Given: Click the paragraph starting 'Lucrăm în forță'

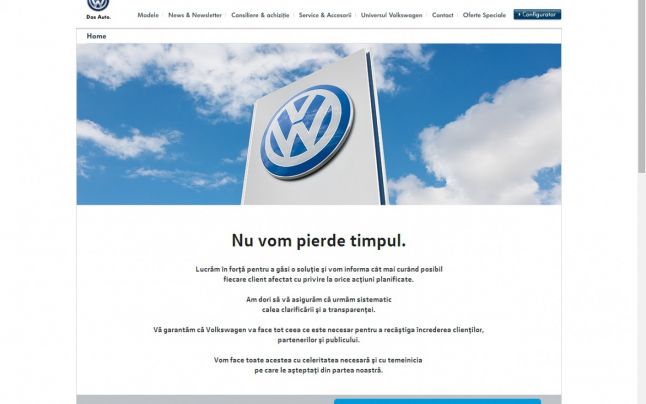Looking at the screenshot, I should coord(318,276).
